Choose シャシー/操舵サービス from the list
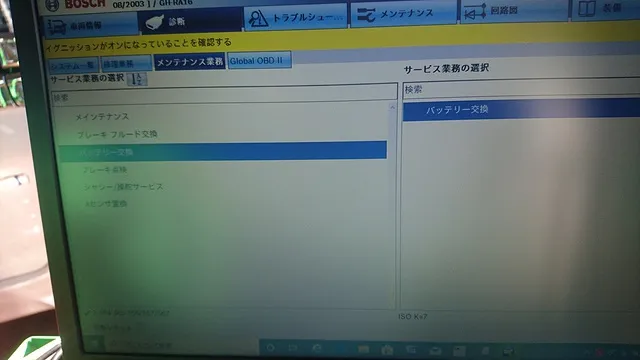 [123, 187]
